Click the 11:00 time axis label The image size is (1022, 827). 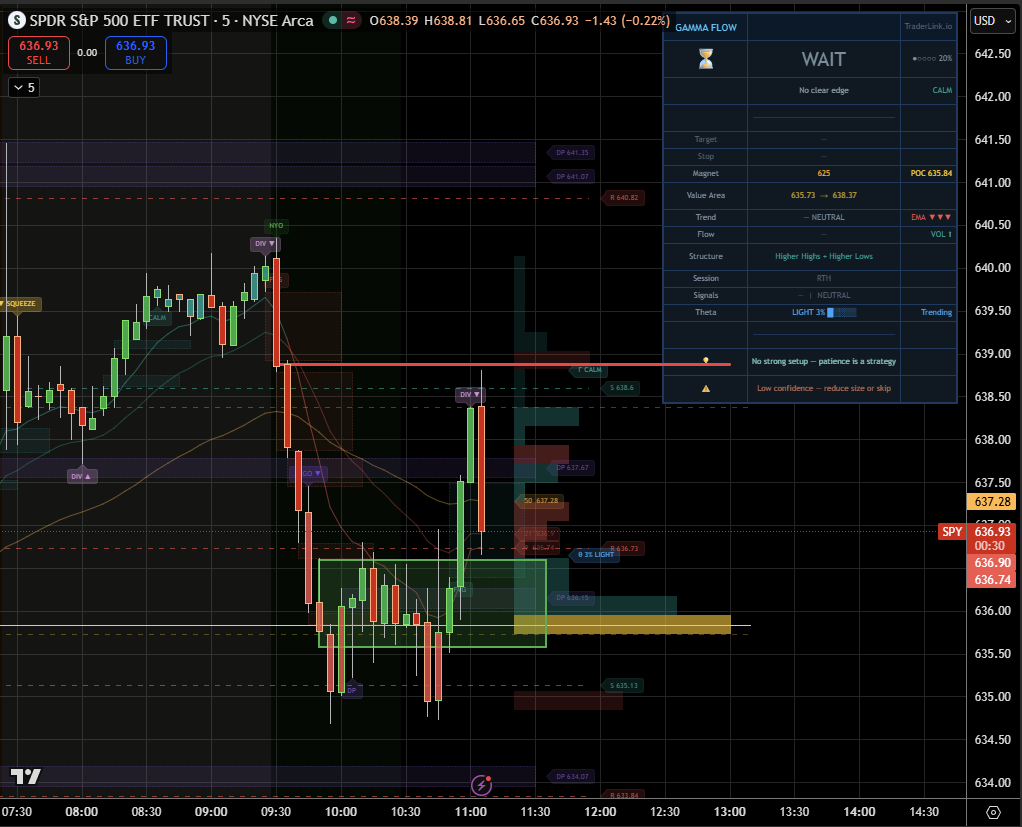pyautogui.click(x=471, y=812)
